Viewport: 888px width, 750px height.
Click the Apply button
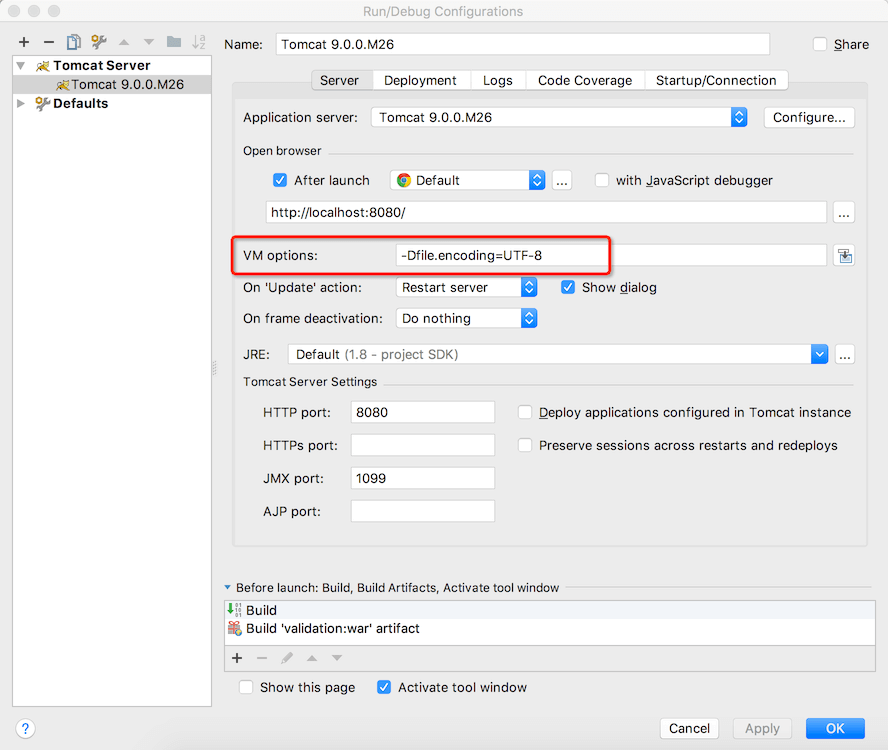pos(762,728)
